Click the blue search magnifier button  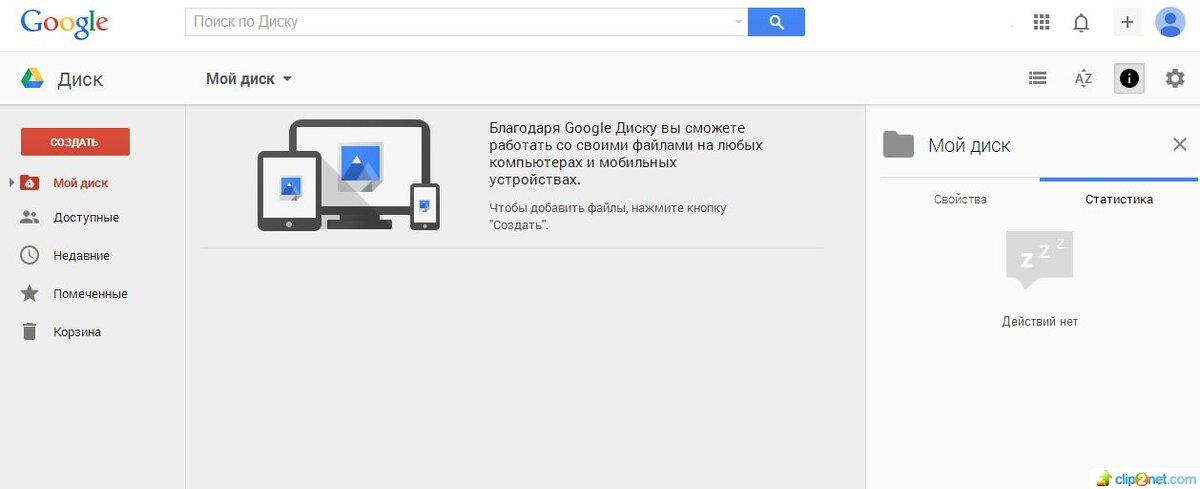tap(776, 21)
